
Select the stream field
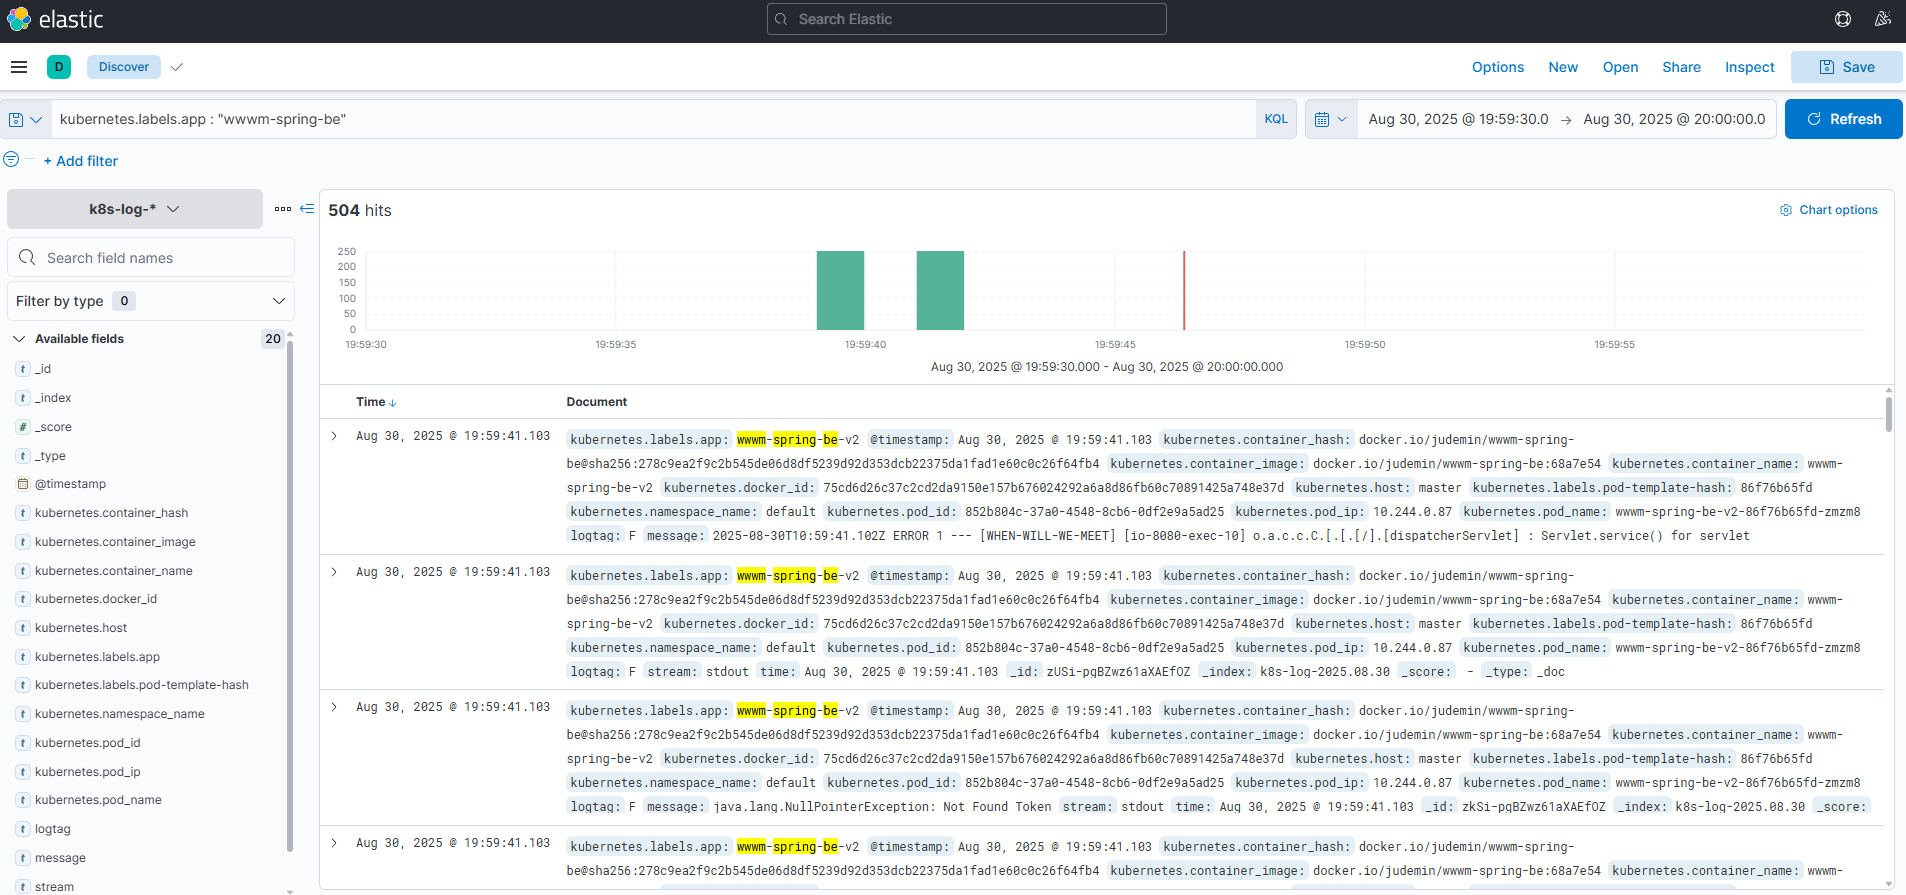click(54, 887)
